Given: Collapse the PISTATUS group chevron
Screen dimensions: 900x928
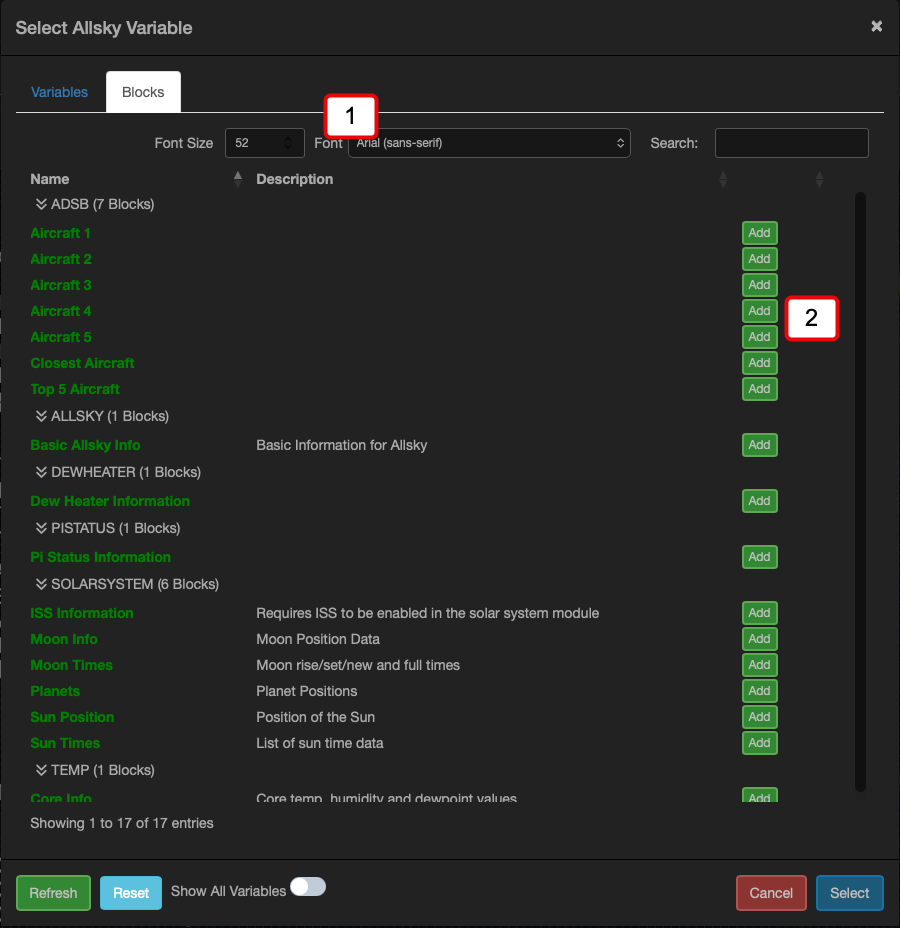Looking at the screenshot, I should pos(42,528).
